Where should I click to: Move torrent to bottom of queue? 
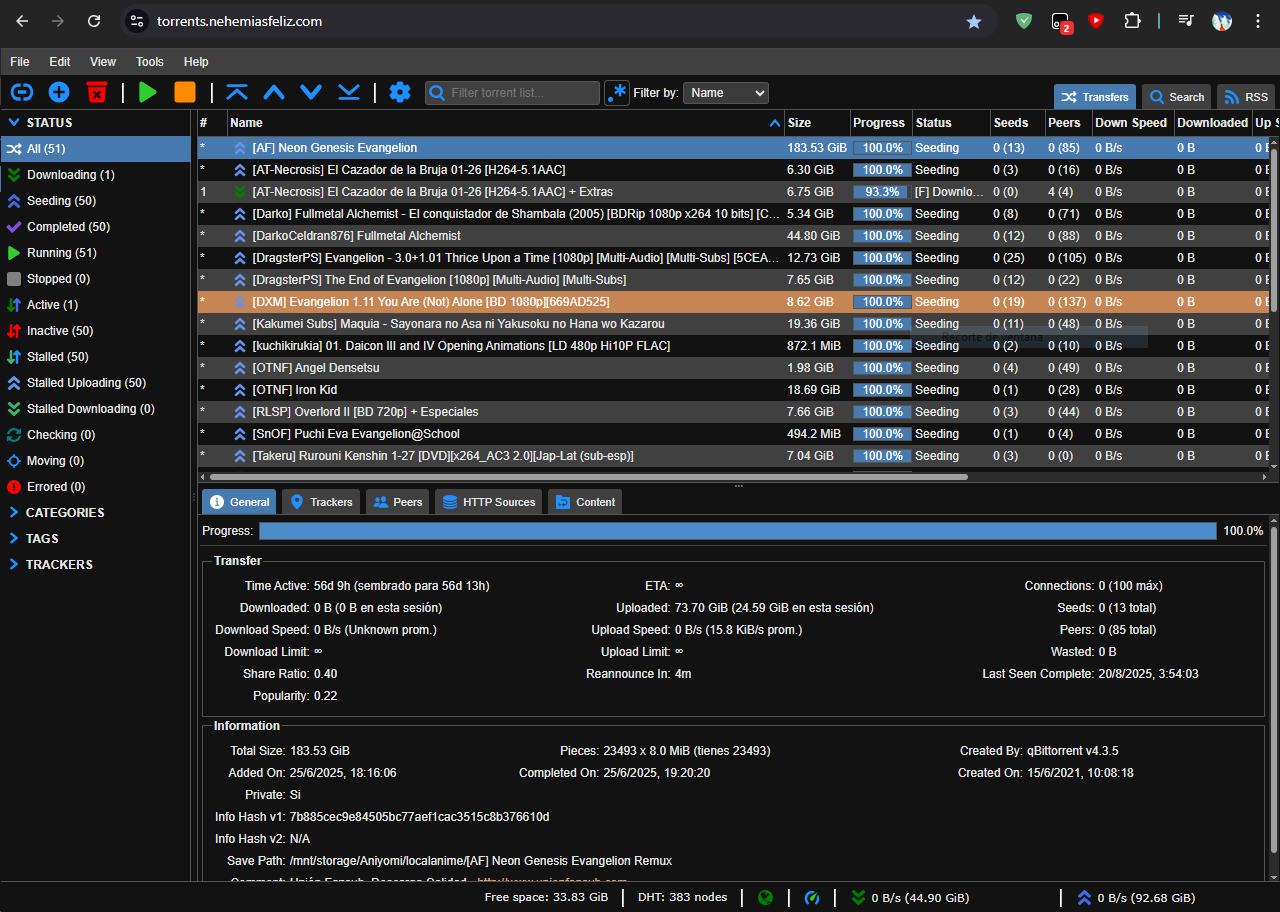348,92
